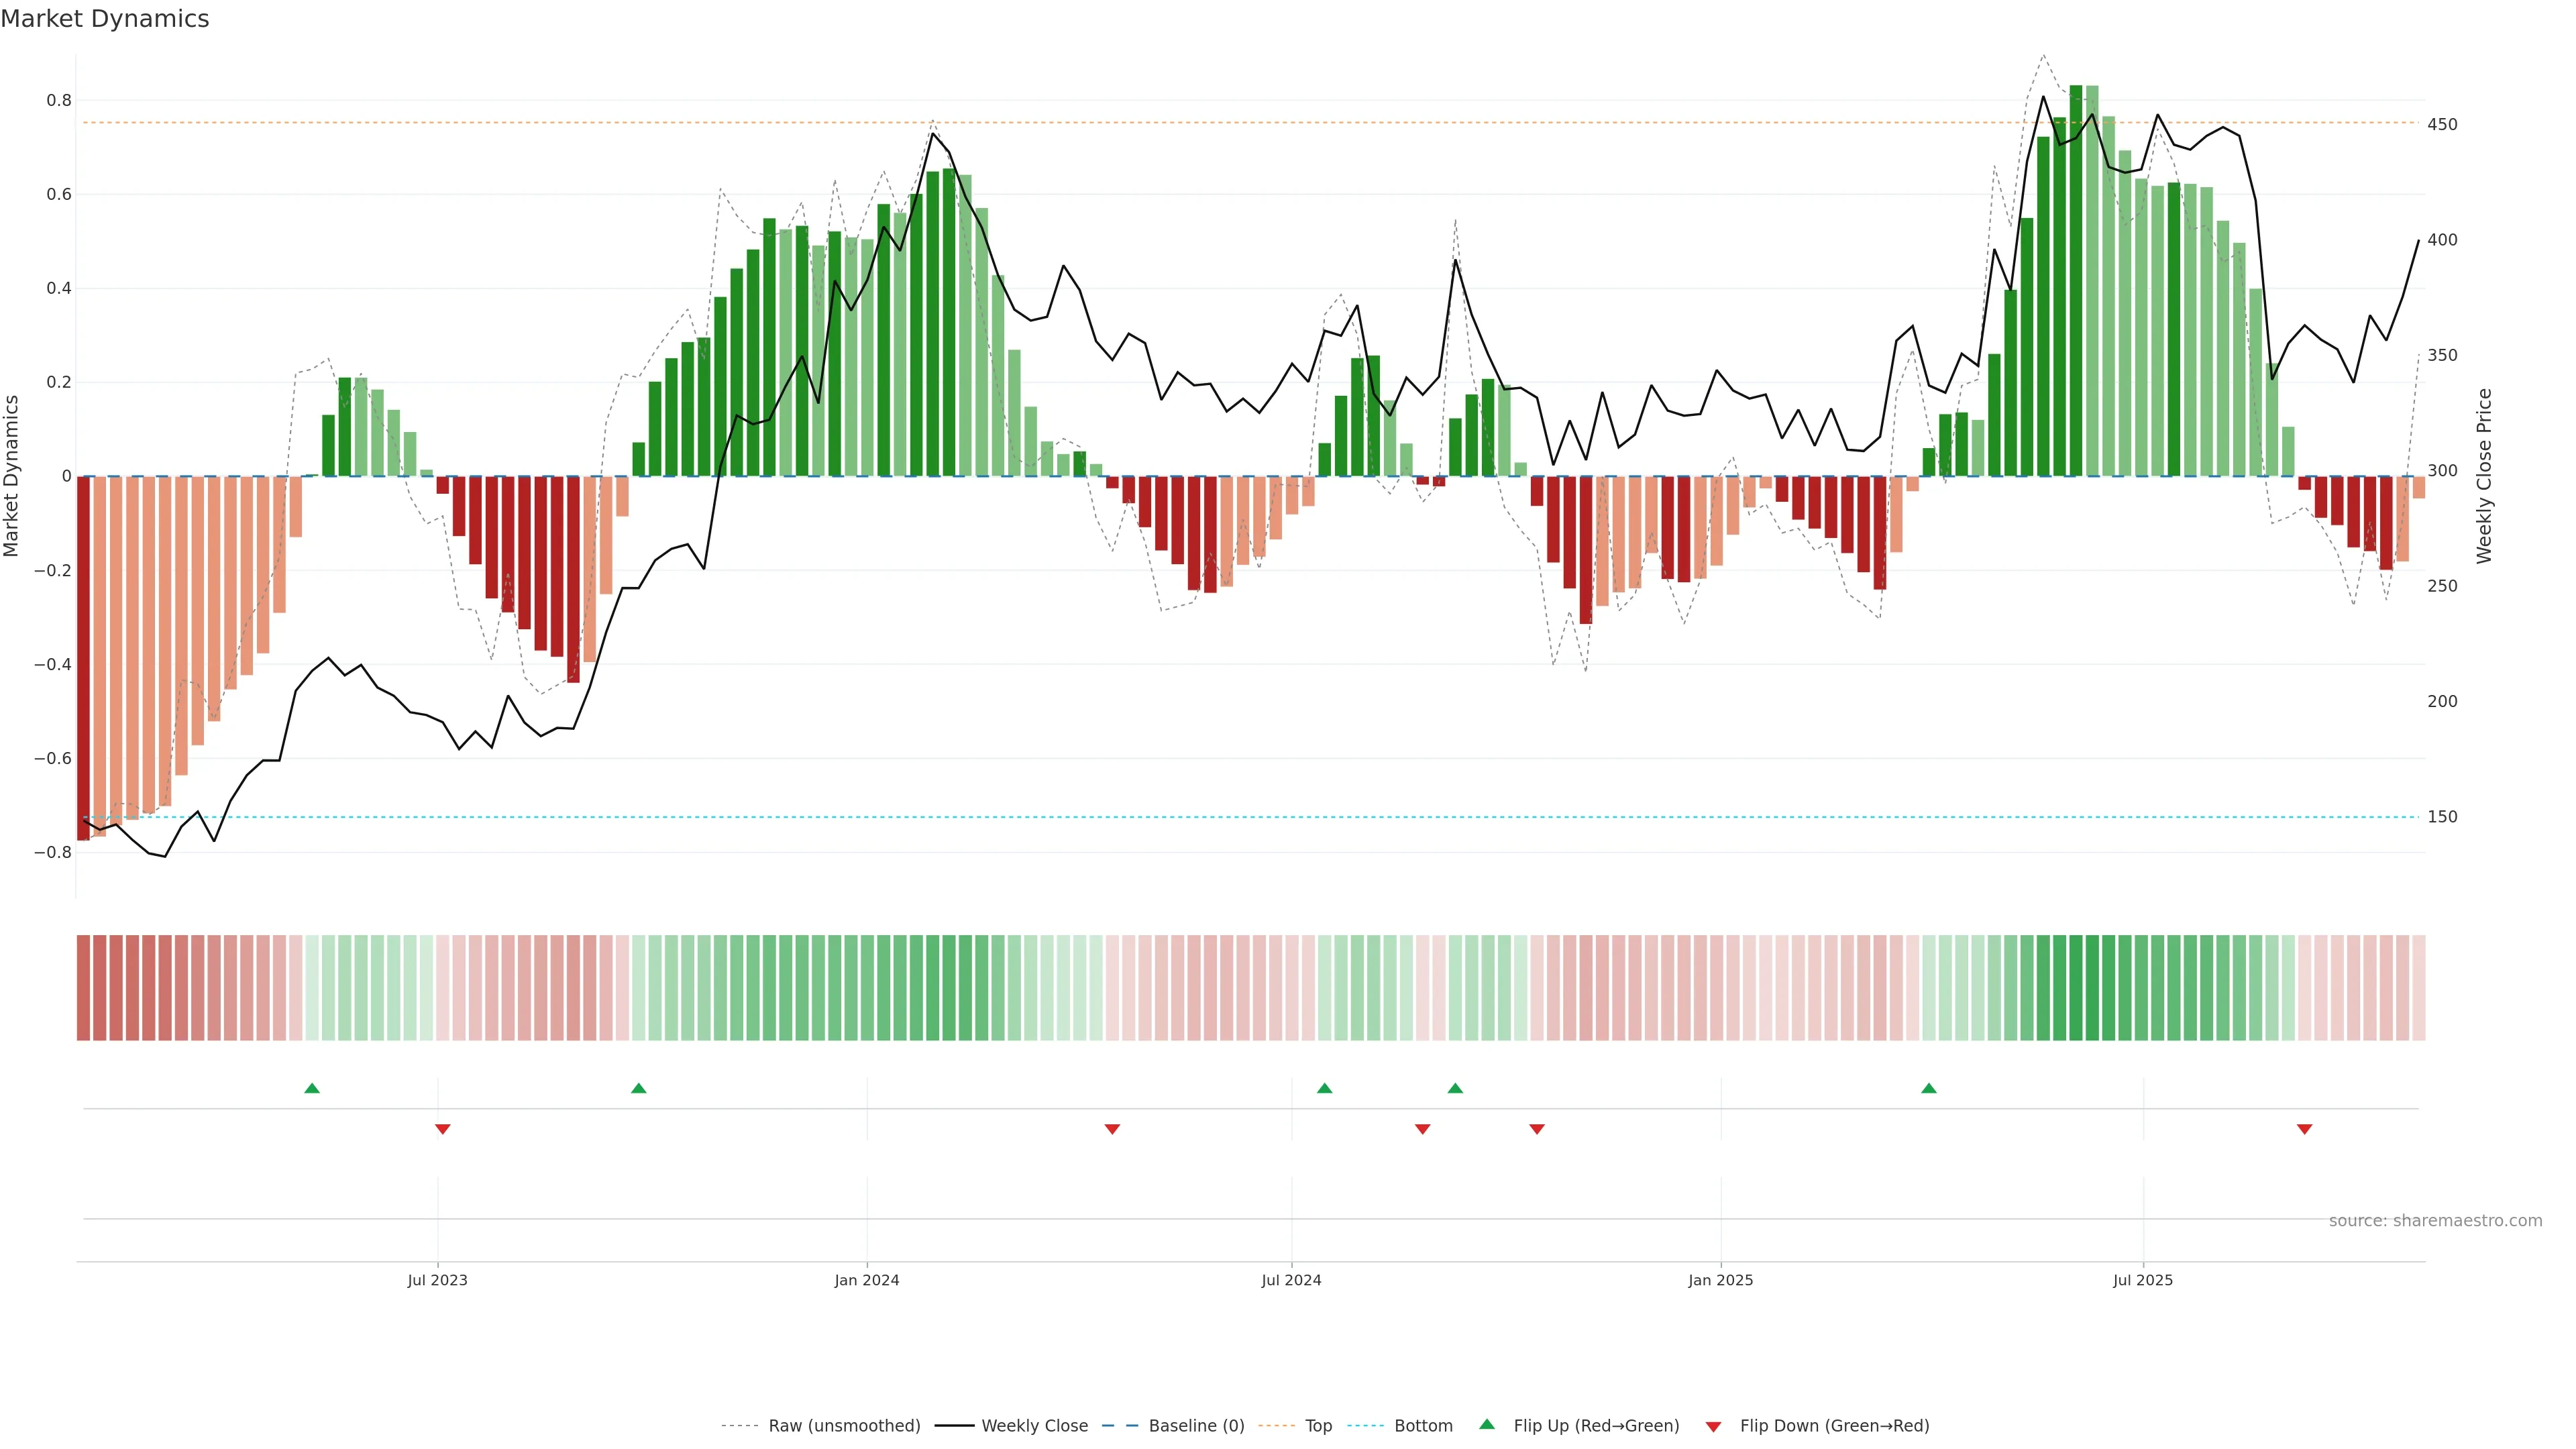Click the earliest green flip-up marker before Jul 2023
The image size is (2576, 1449).
(x=312, y=1088)
